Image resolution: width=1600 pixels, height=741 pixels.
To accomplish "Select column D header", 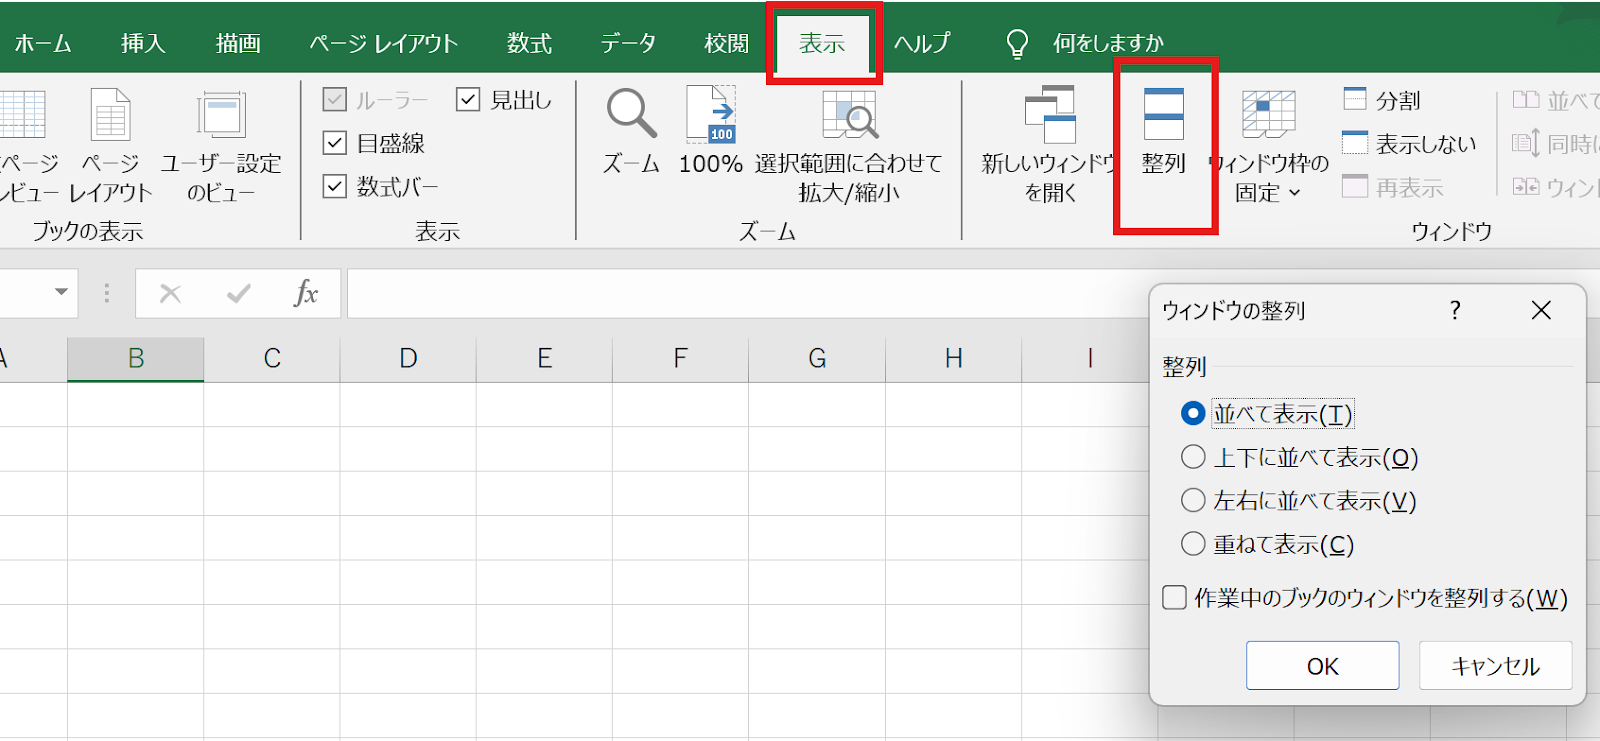I will 408,358.
